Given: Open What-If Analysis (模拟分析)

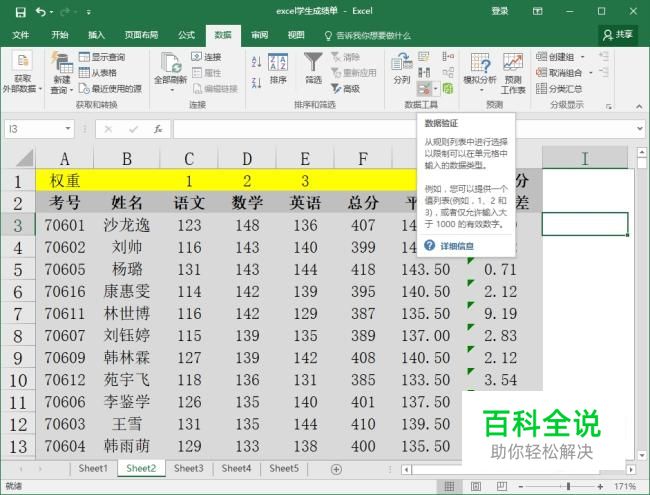Looking at the screenshot, I should pyautogui.click(x=480, y=73).
